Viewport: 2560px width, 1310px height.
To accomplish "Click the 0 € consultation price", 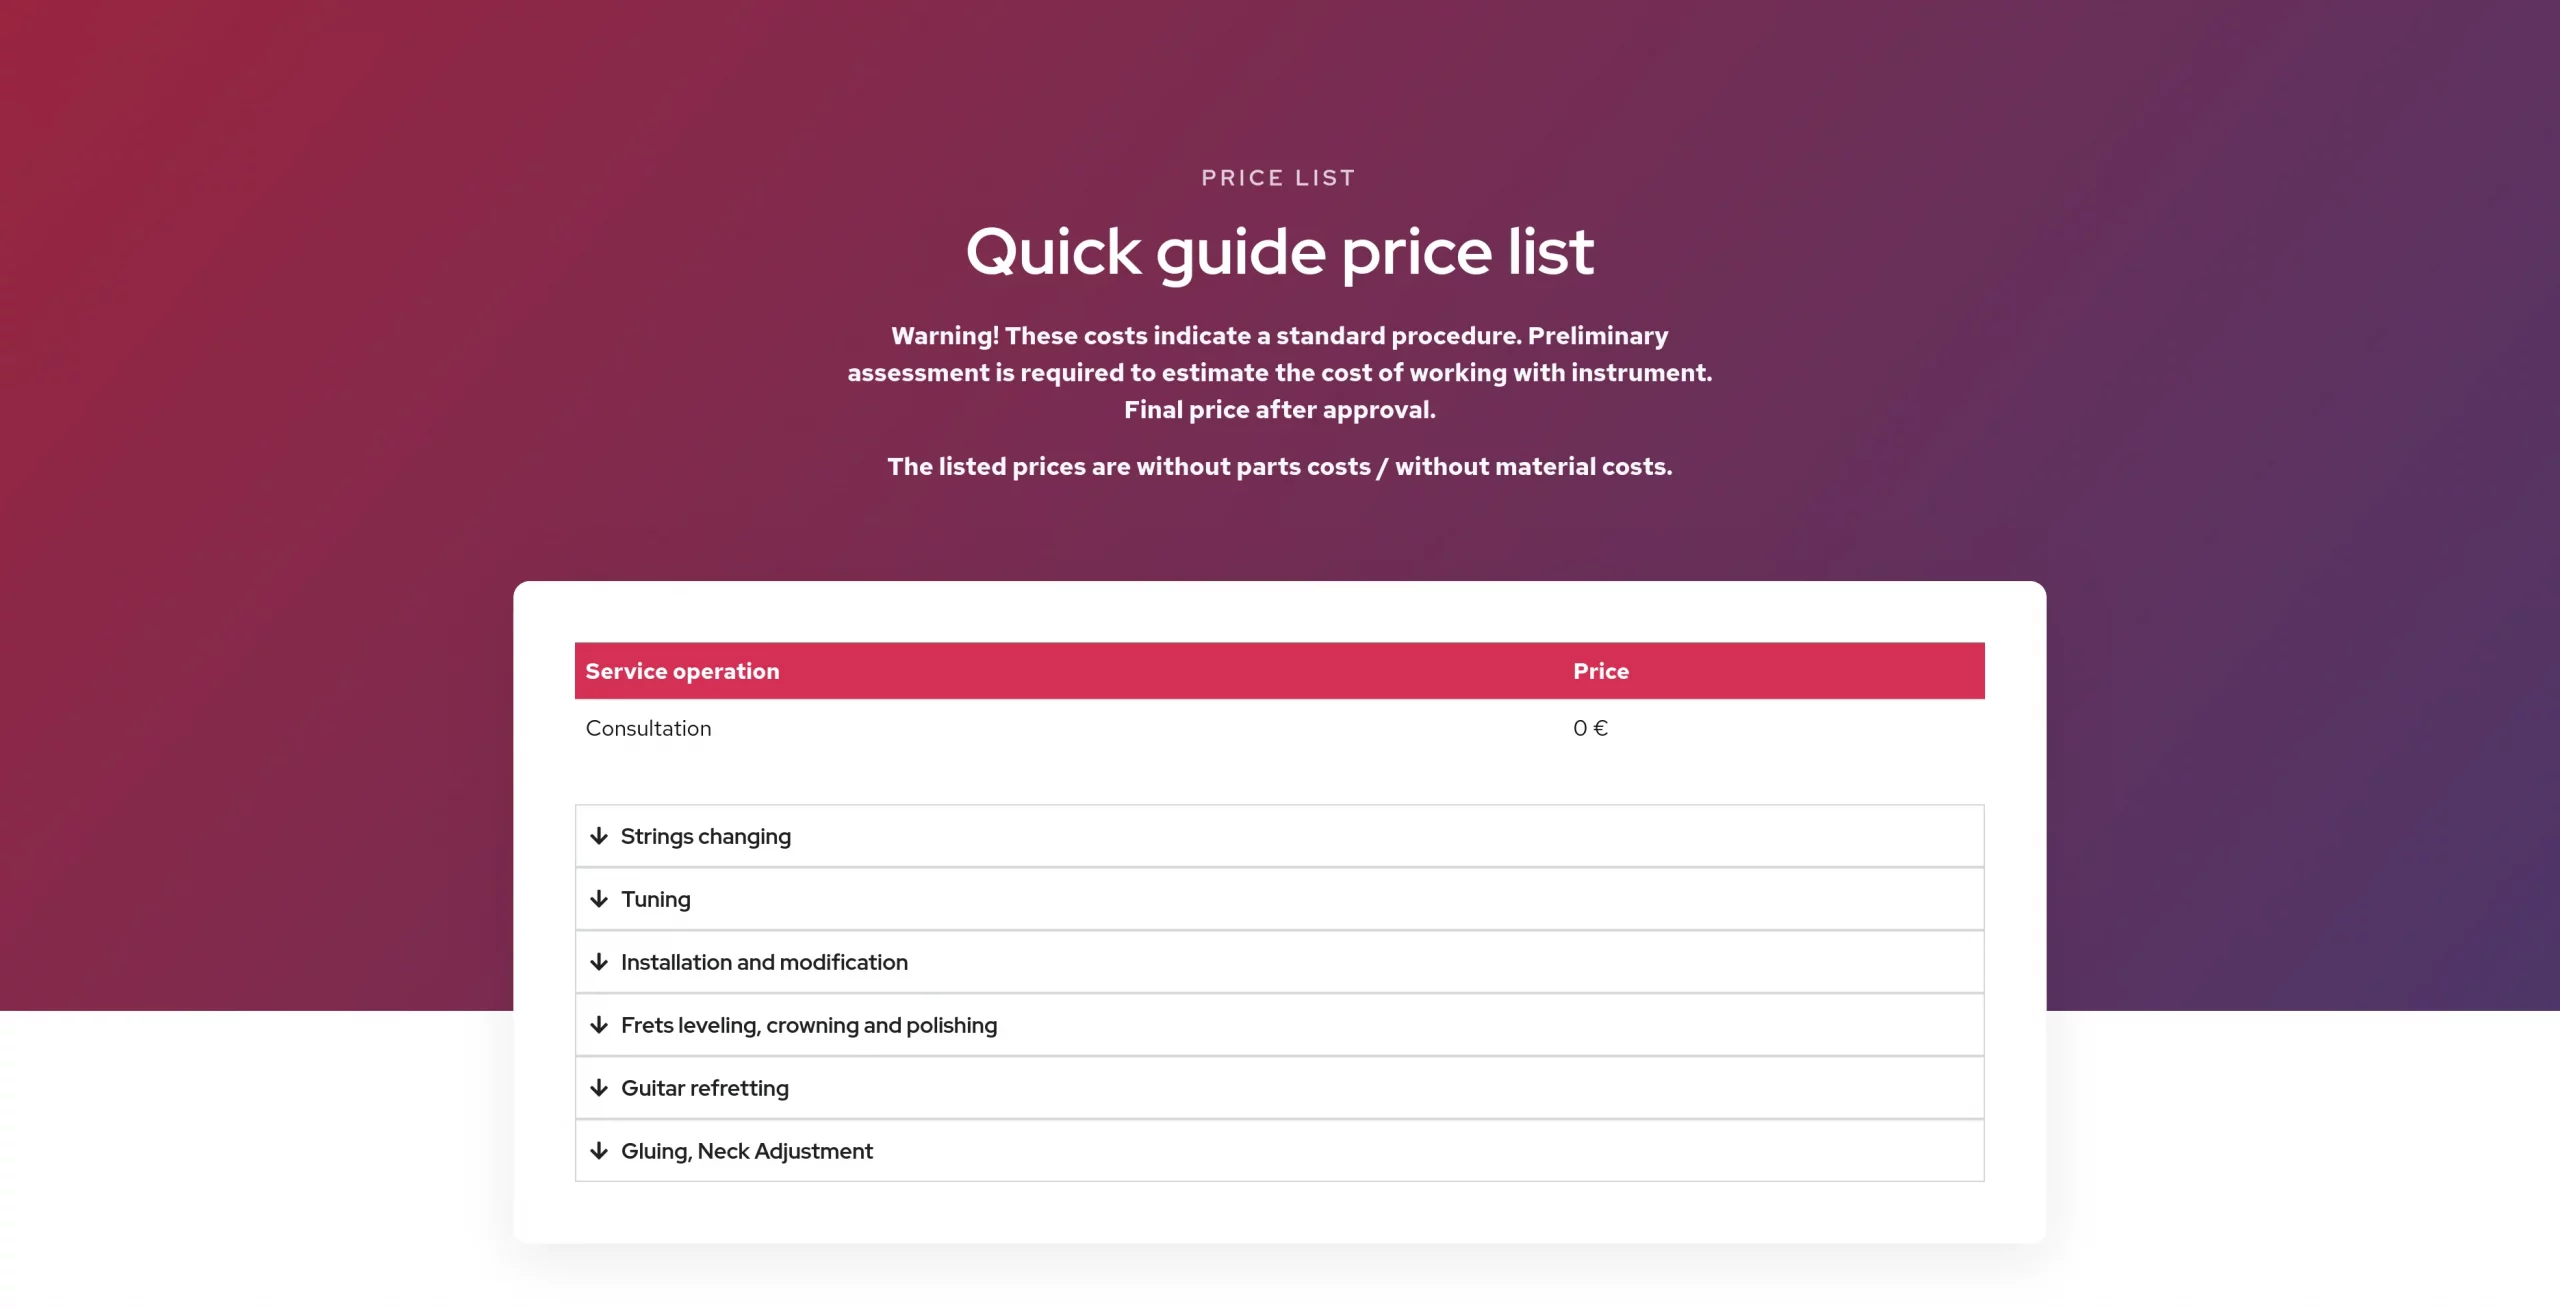I will click(1590, 728).
